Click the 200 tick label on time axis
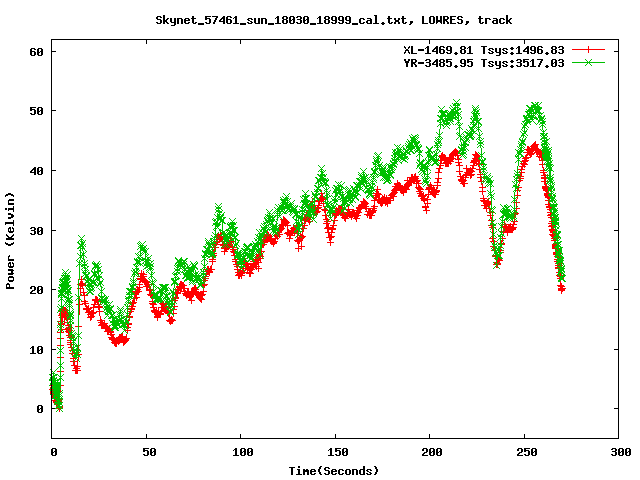This screenshot has height=480, width=640. point(429,452)
